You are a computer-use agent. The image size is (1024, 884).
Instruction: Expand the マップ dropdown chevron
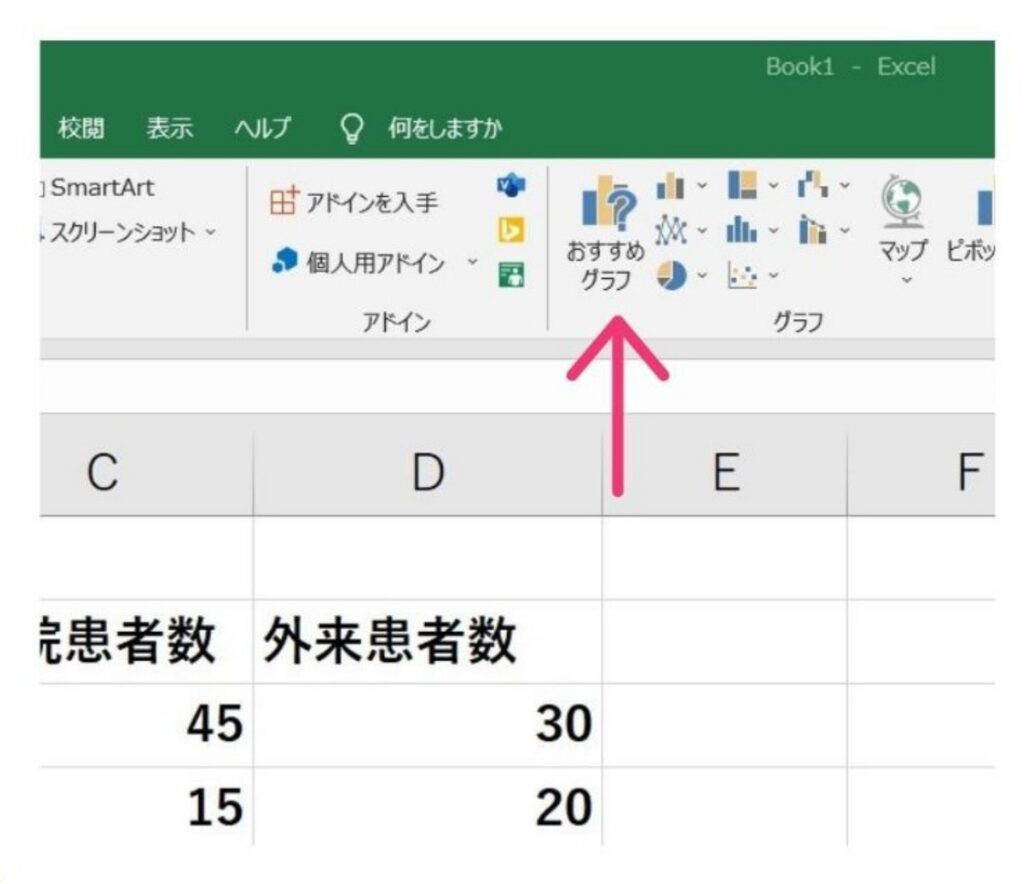(906, 280)
